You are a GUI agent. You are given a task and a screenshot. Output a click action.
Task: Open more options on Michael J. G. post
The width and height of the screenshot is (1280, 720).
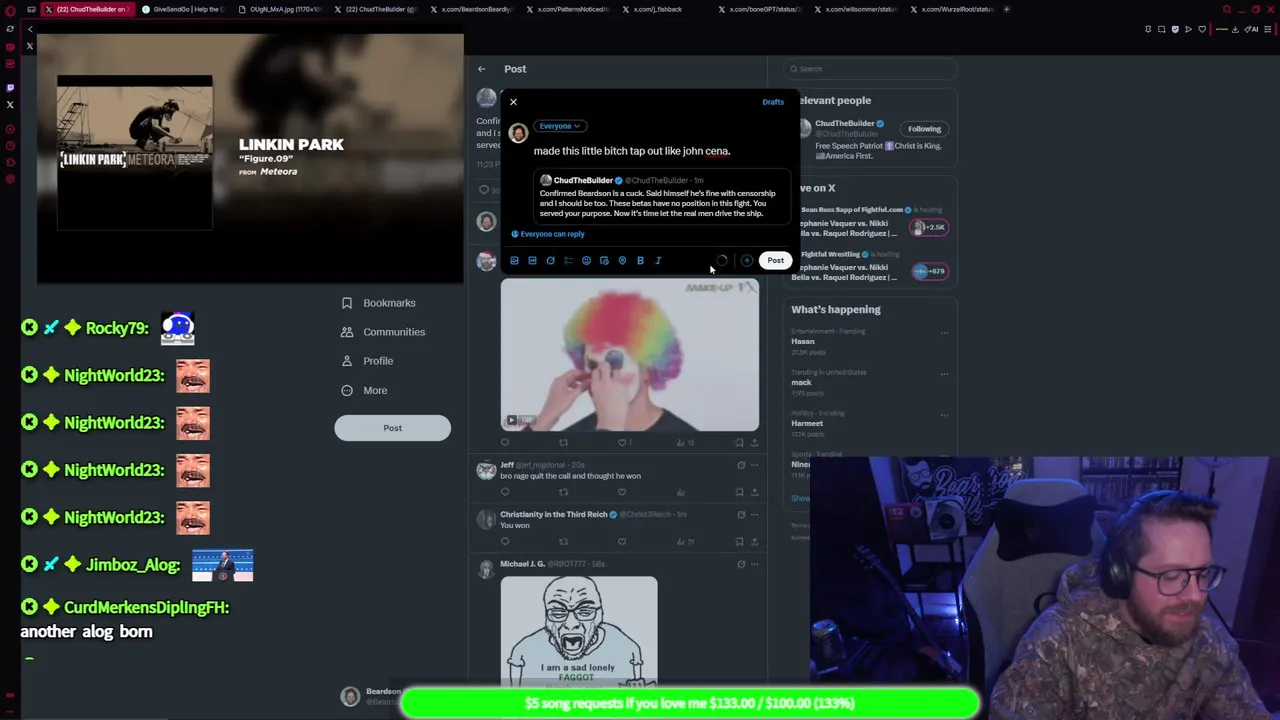755,564
